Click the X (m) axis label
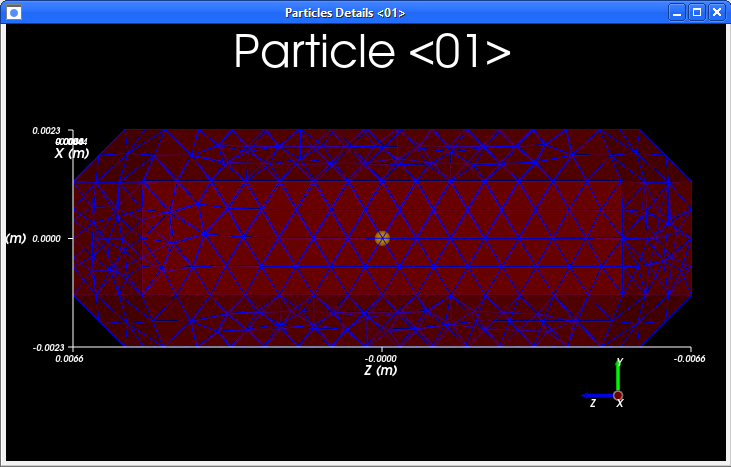731x467 pixels. (71, 153)
